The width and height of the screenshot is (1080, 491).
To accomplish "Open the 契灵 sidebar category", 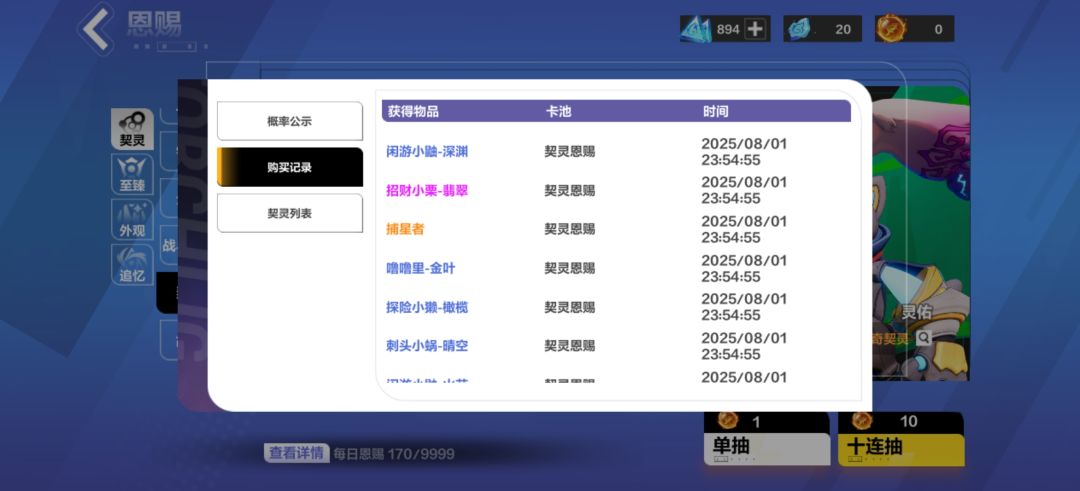I will coord(132,129).
